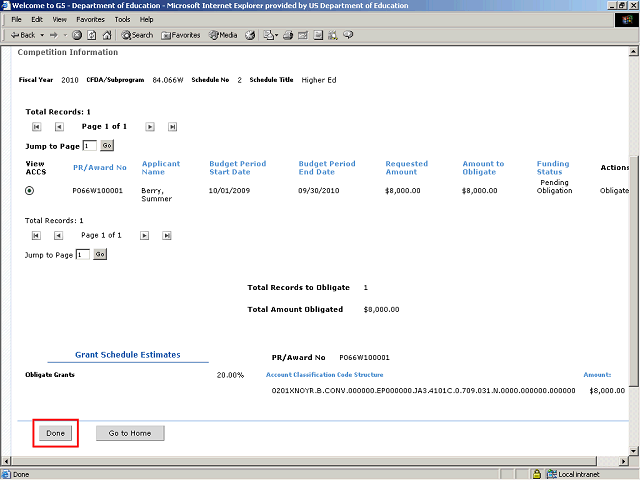Open the Search toolbar button
The image size is (640, 480).
(137, 35)
